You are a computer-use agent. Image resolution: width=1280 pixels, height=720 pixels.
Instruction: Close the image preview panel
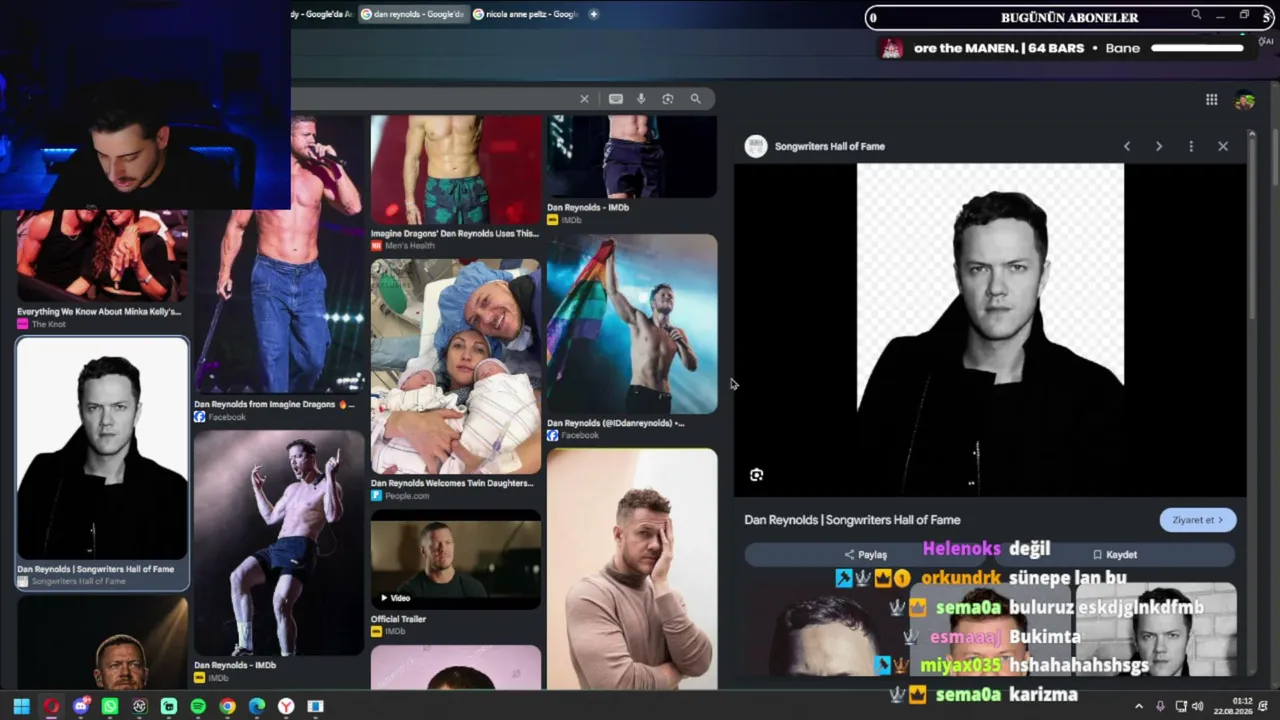pyautogui.click(x=1223, y=146)
